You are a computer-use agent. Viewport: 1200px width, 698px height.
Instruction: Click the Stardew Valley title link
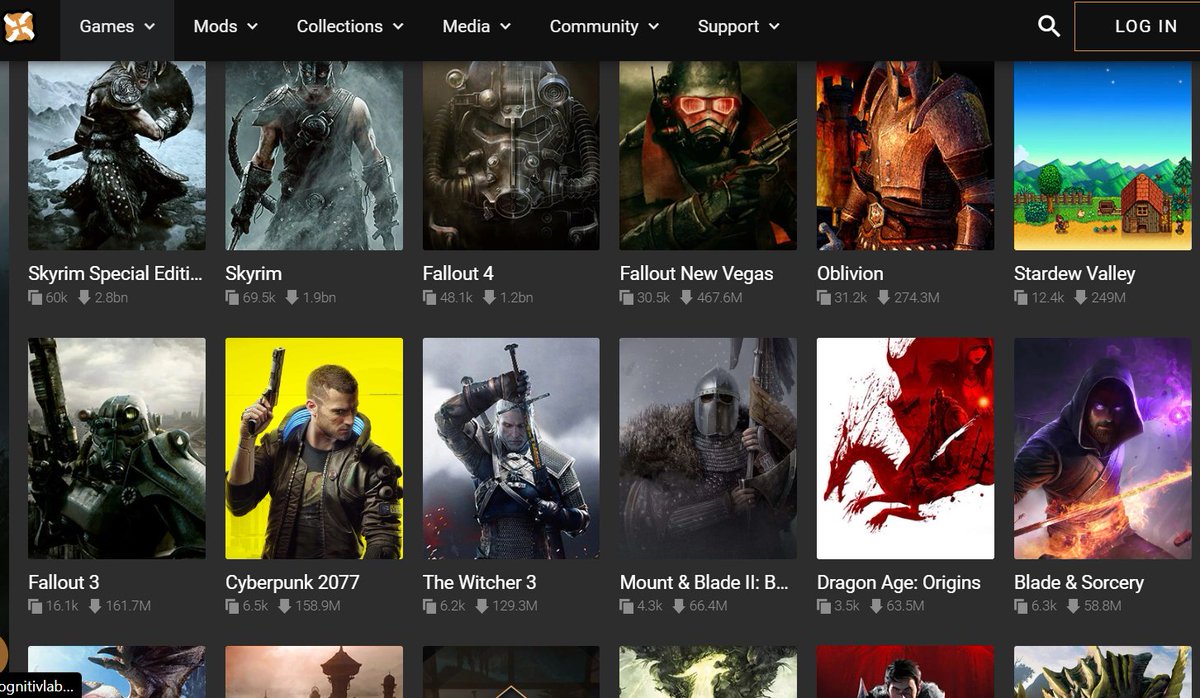point(1074,273)
